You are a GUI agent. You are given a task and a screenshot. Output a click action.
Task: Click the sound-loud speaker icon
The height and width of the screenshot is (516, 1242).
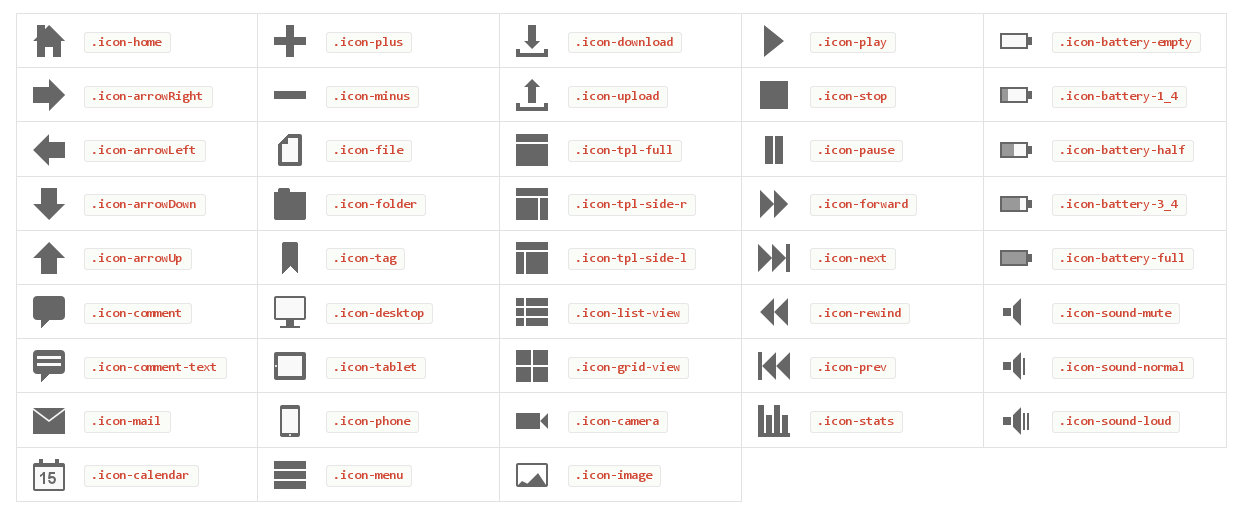(1016, 421)
